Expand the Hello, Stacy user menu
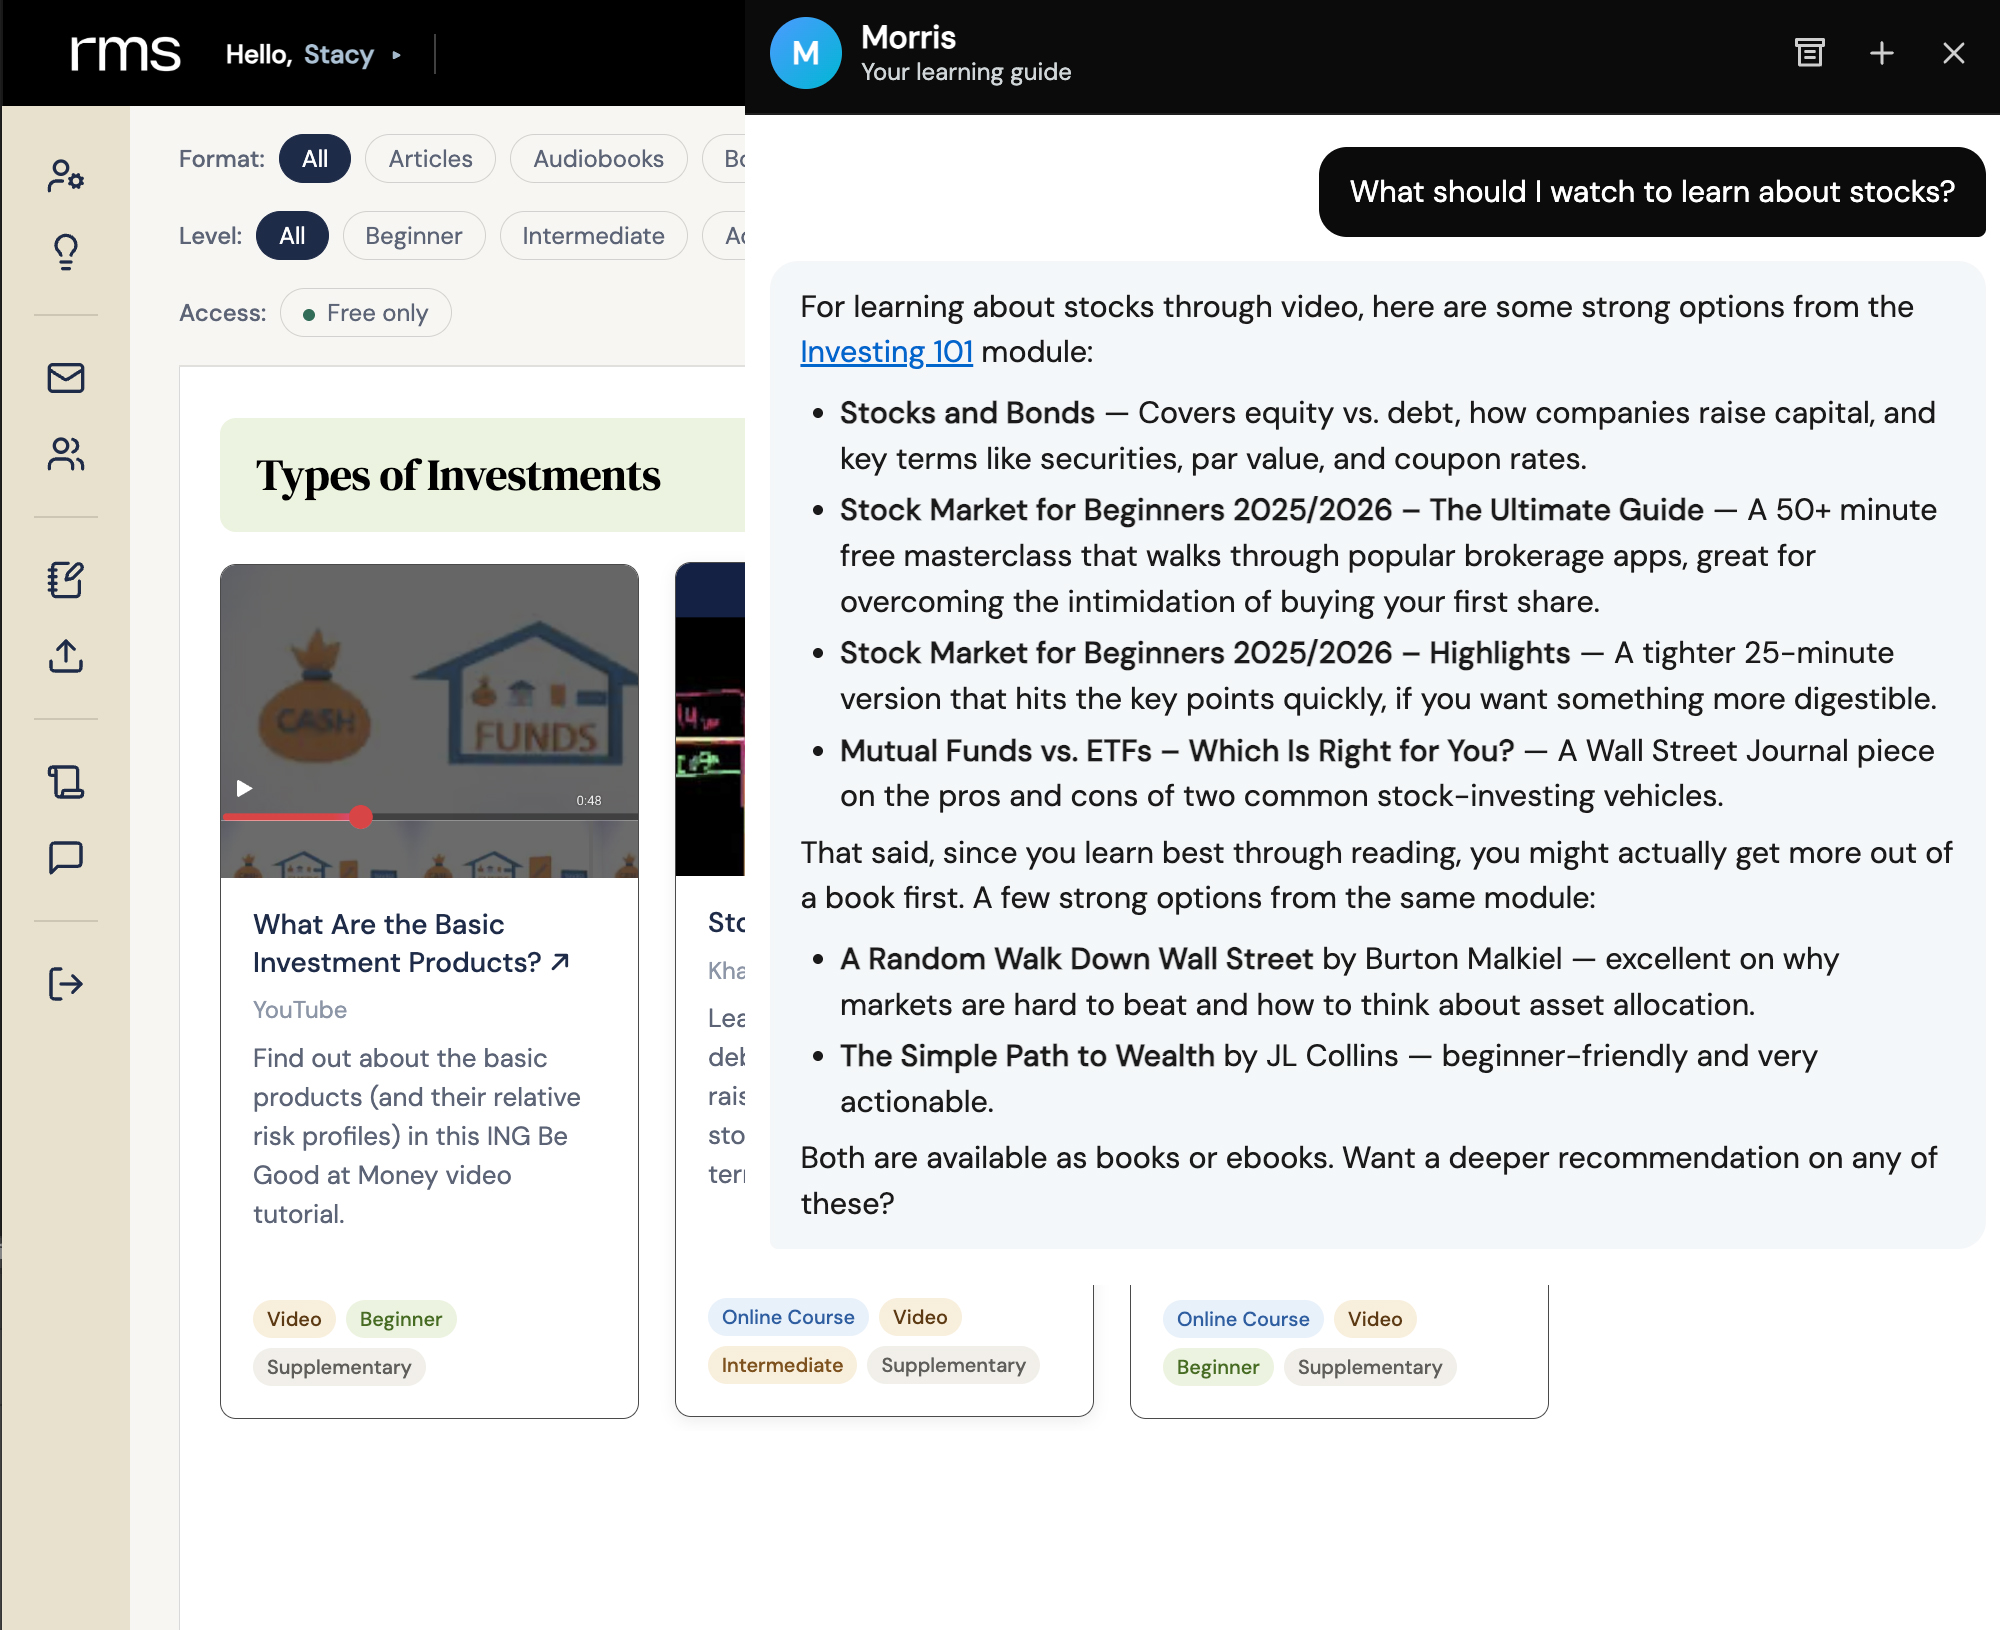 pyautogui.click(x=313, y=54)
